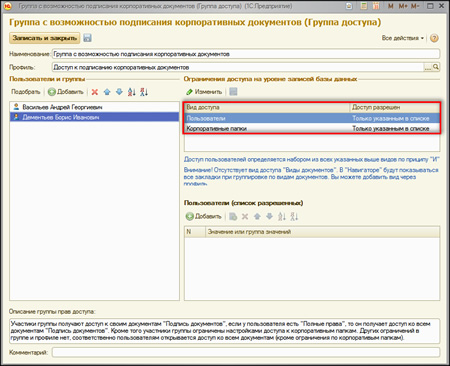Sort allowed values list descending
The height and width of the screenshot is (366, 450).
coord(294,217)
